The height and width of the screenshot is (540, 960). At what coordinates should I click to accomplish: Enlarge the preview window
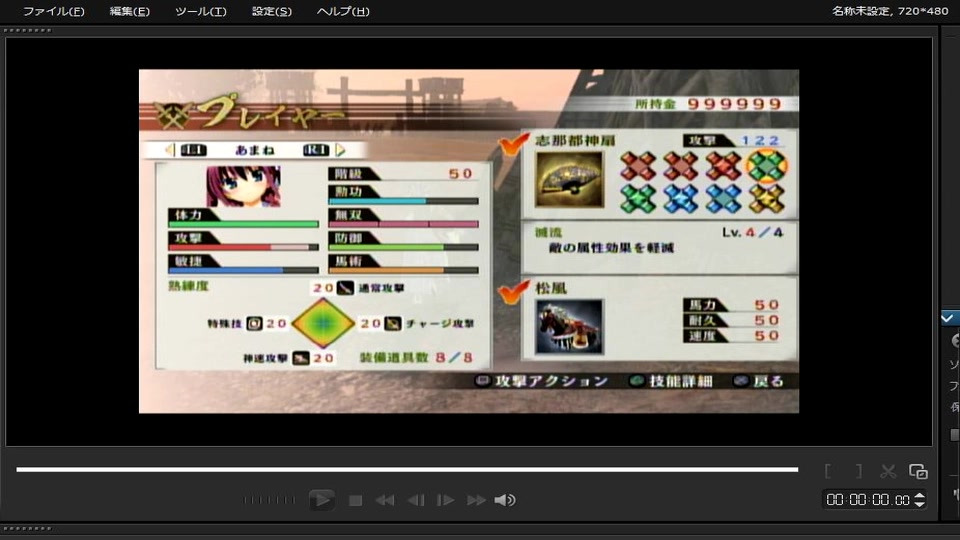pos(918,471)
